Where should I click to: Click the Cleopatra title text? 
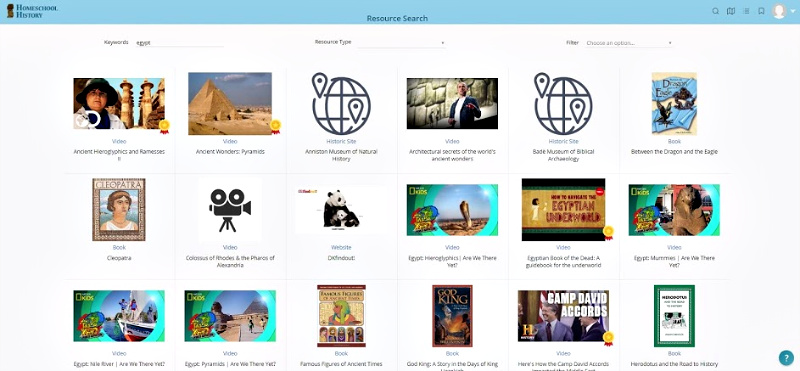(119, 258)
